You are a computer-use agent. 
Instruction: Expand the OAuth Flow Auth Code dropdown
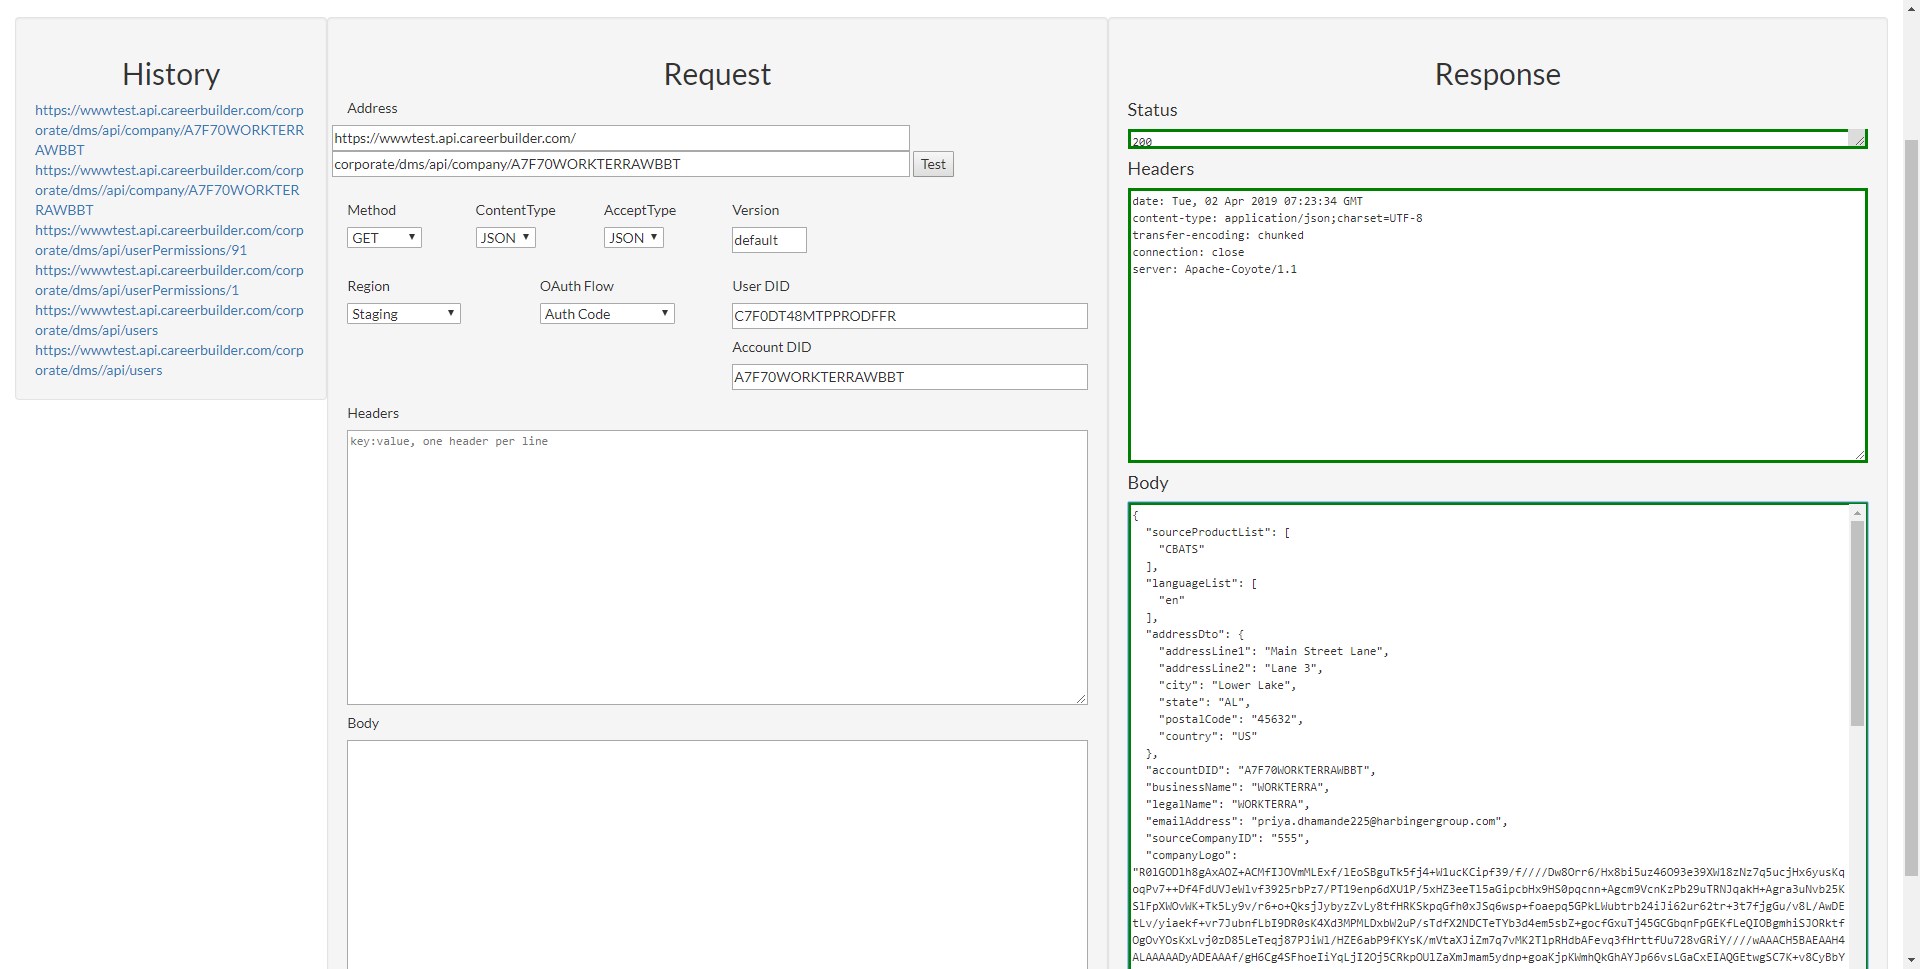(607, 314)
